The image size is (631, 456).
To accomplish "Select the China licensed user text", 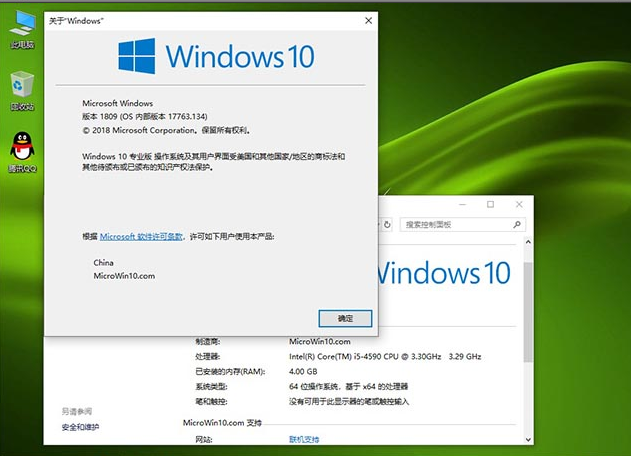I will pyautogui.click(x=103, y=262).
